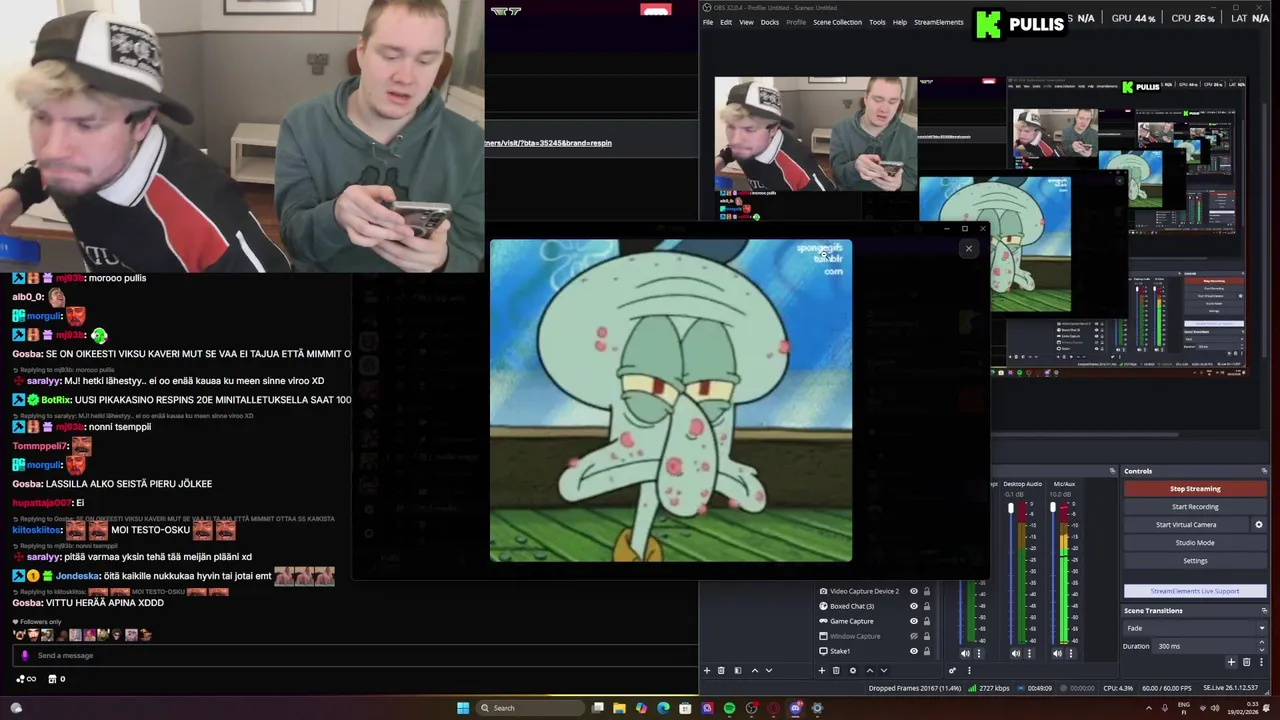Remove the scene transition with trash icon

pos(1246,662)
